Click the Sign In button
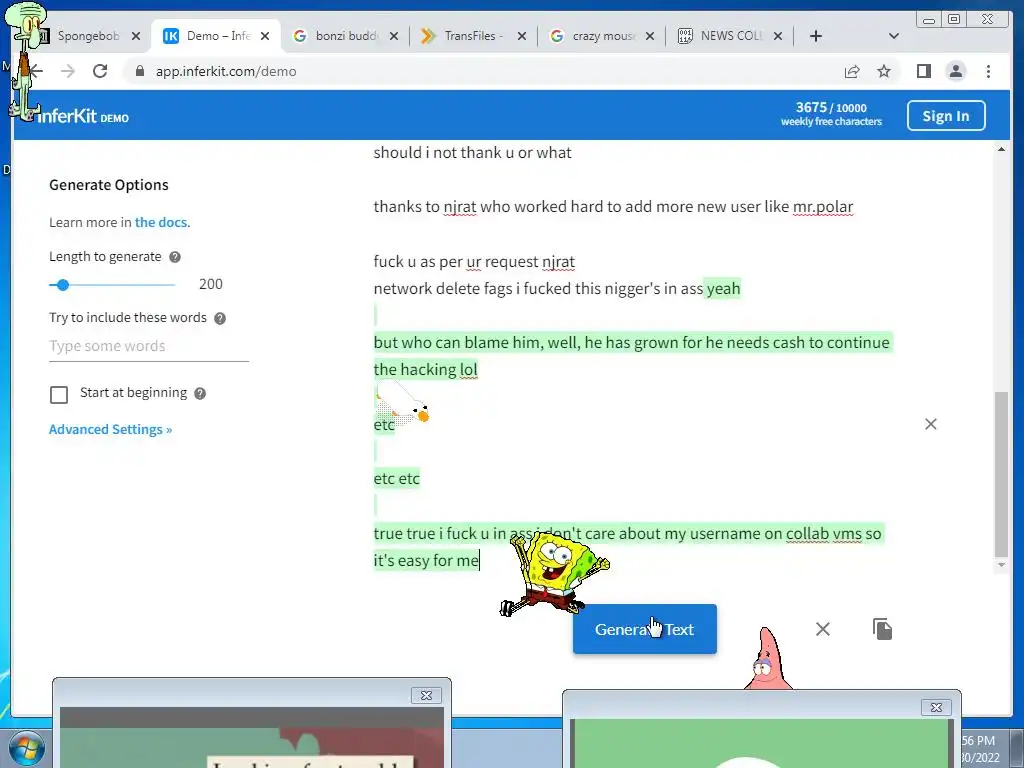This screenshot has height=768, width=1024. click(946, 116)
